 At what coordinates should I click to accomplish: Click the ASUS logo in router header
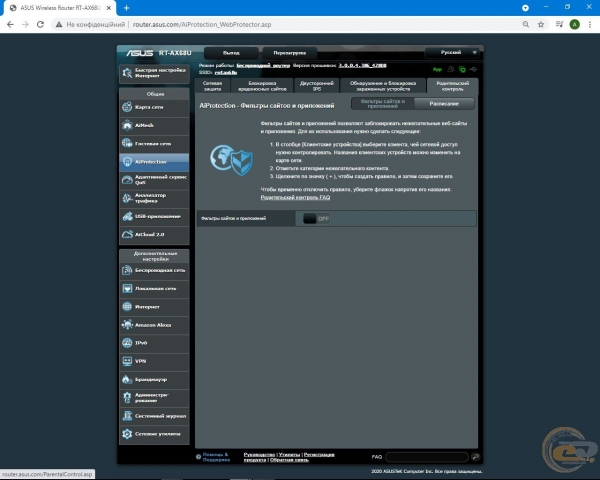coord(140,53)
